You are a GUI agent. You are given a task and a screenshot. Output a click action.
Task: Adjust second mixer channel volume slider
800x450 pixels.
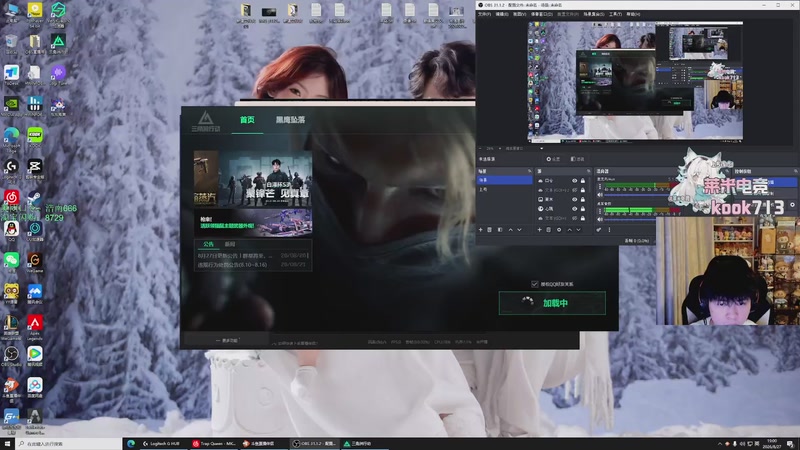630,219
